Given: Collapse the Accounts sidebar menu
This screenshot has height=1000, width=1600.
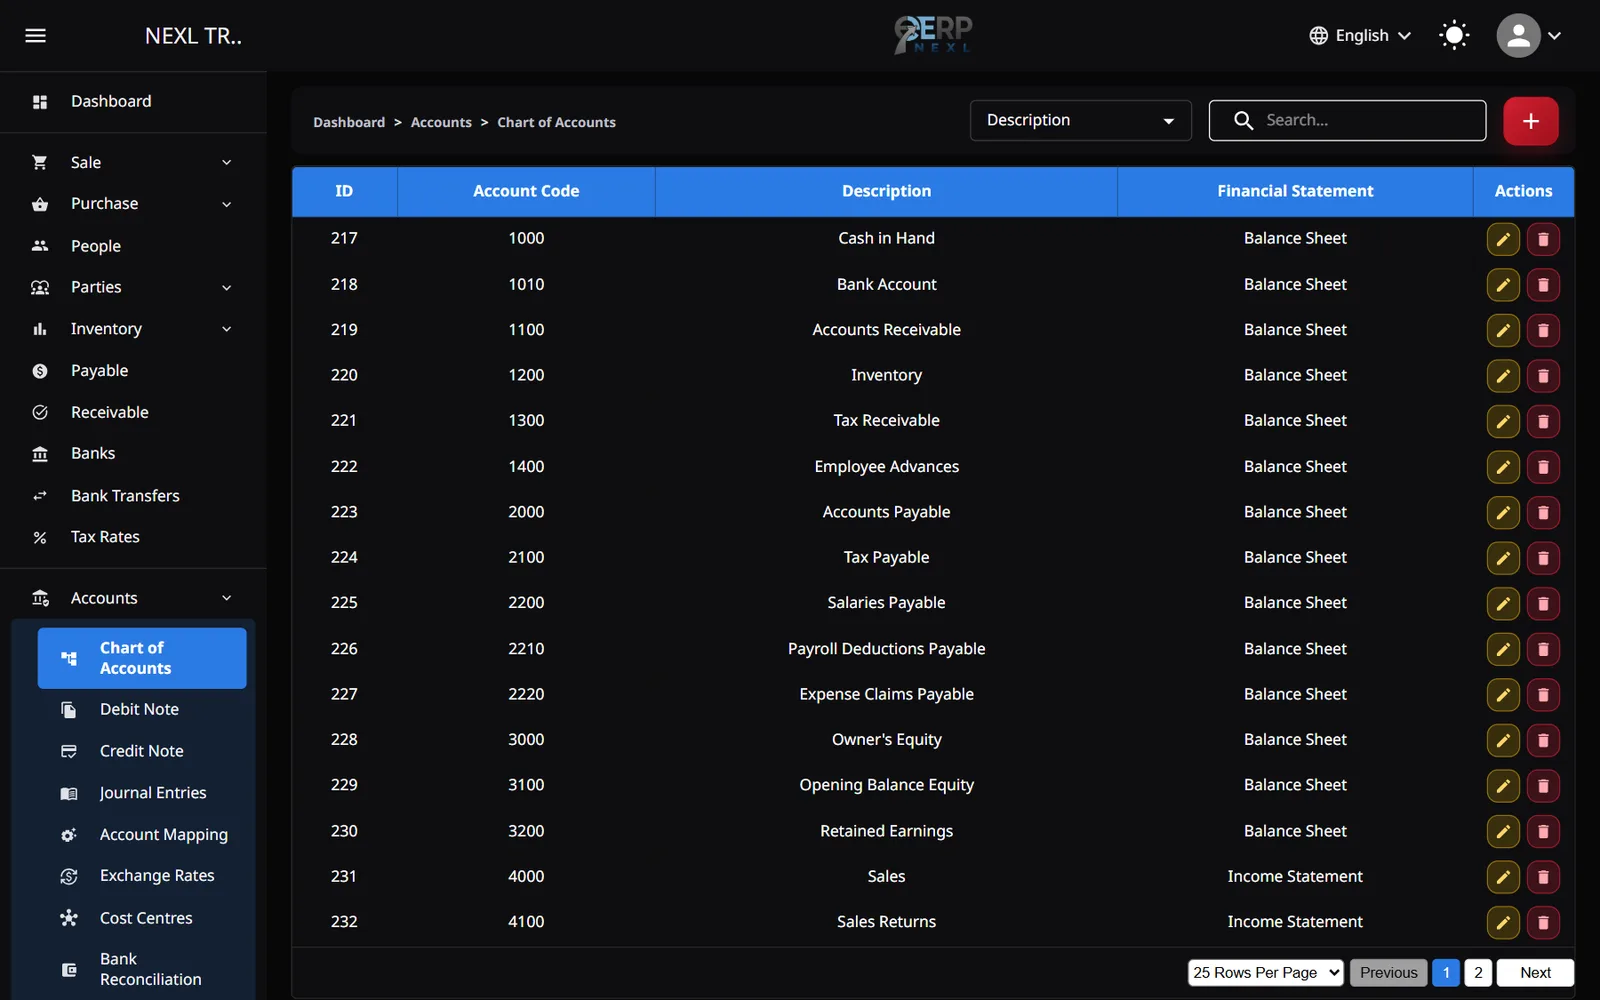Looking at the screenshot, I should tap(133, 598).
